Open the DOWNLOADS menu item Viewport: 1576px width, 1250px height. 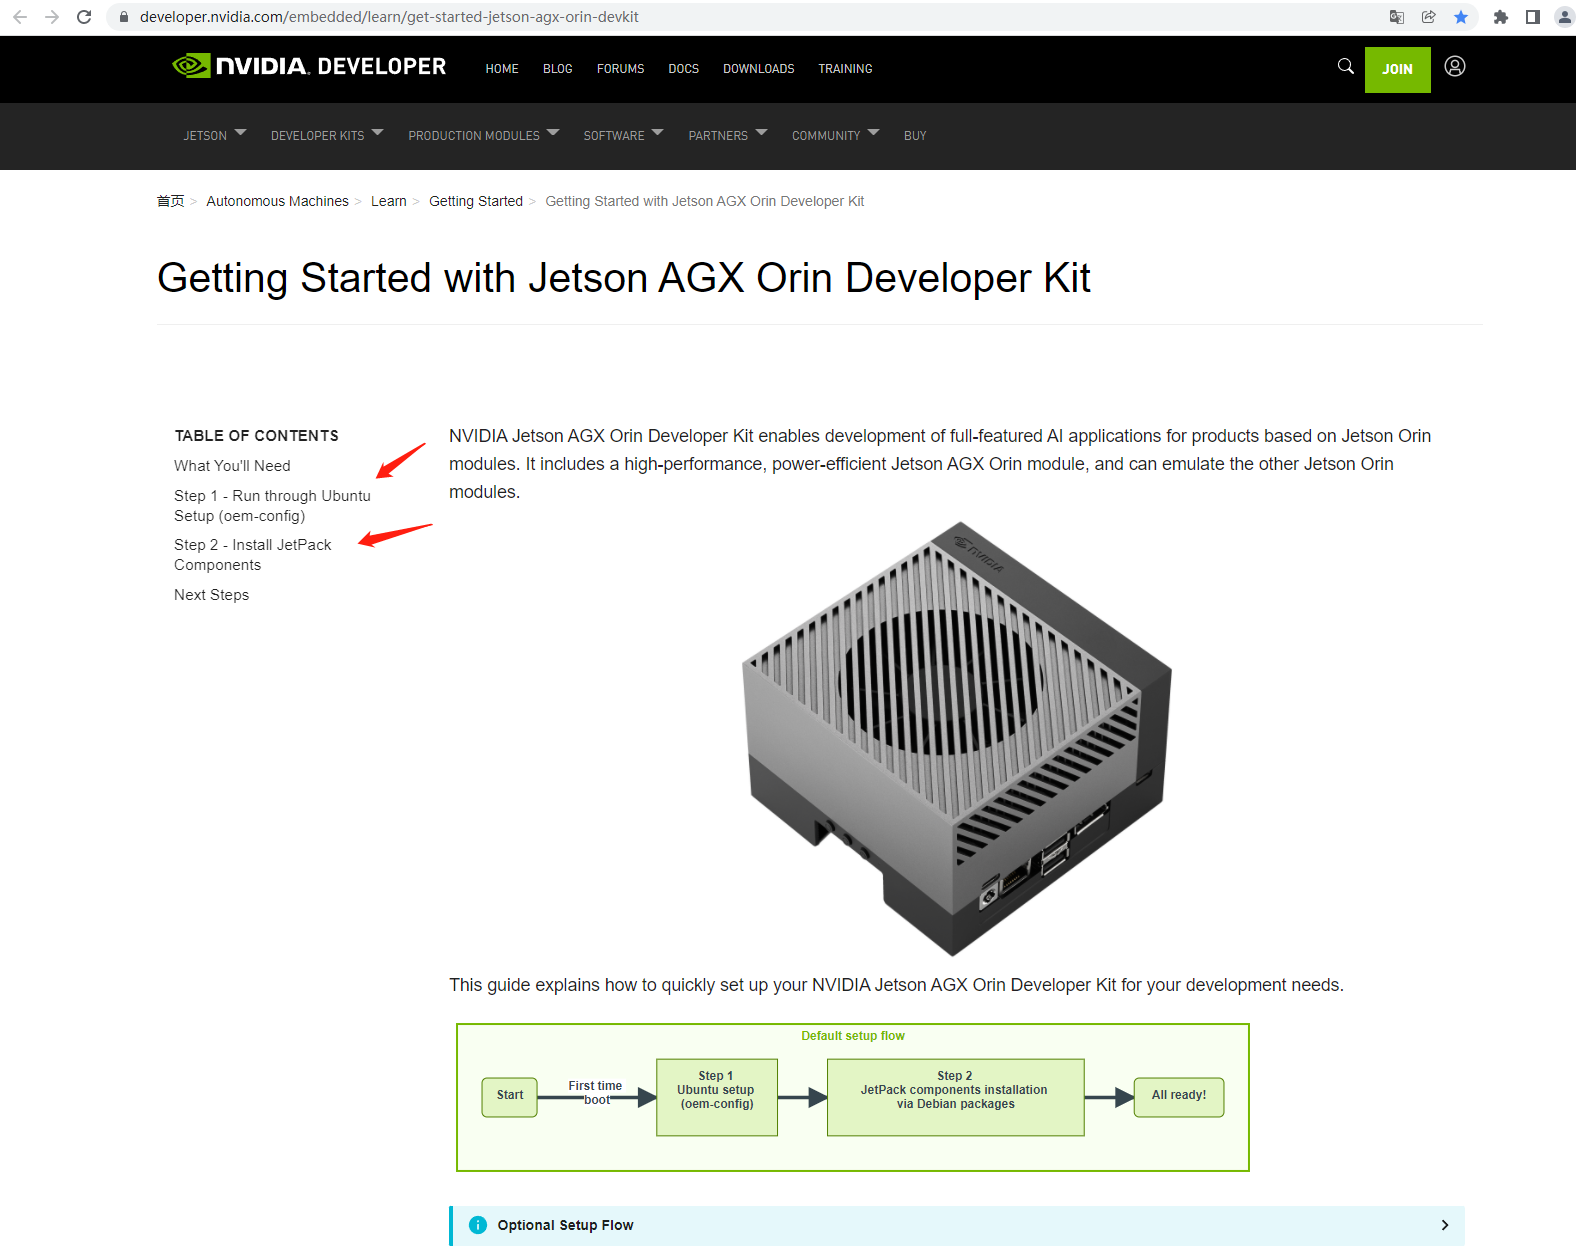pyautogui.click(x=759, y=69)
